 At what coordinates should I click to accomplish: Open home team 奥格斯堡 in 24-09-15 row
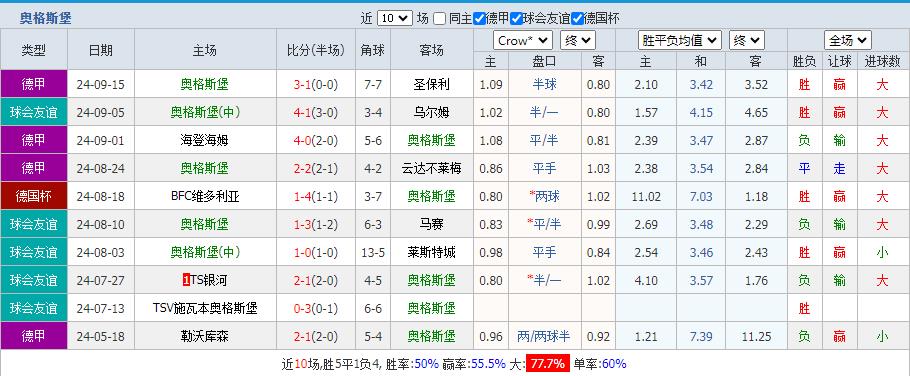[x=204, y=85]
